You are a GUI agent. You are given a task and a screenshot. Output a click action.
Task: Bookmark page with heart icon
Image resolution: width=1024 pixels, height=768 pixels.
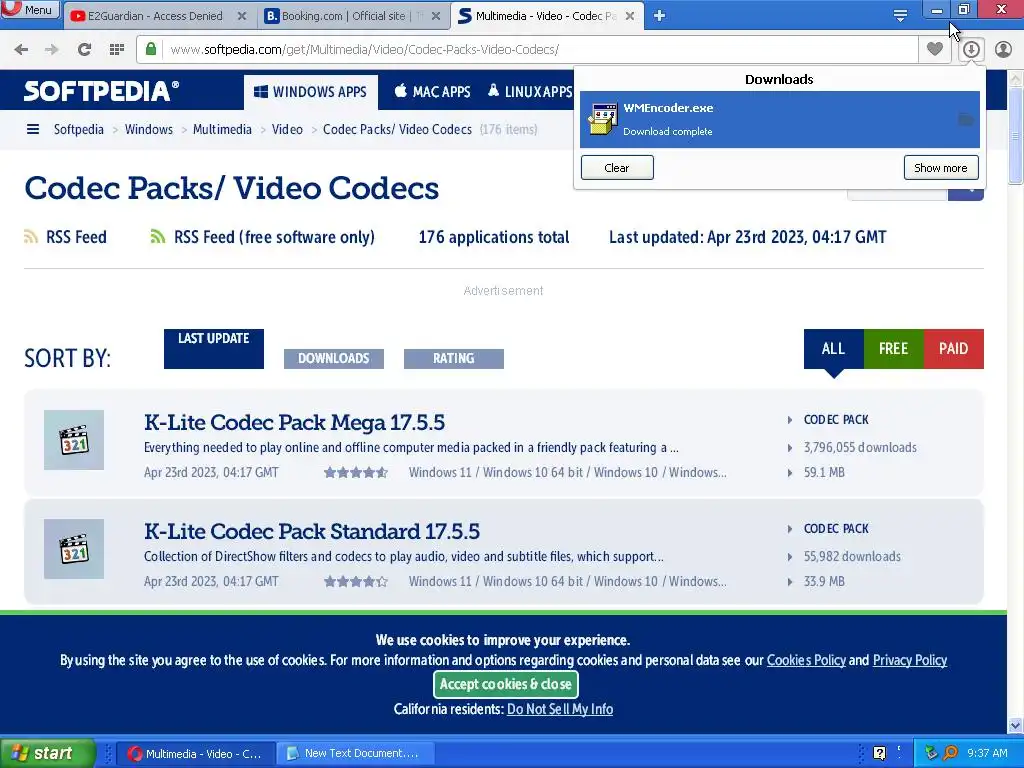pos(935,49)
